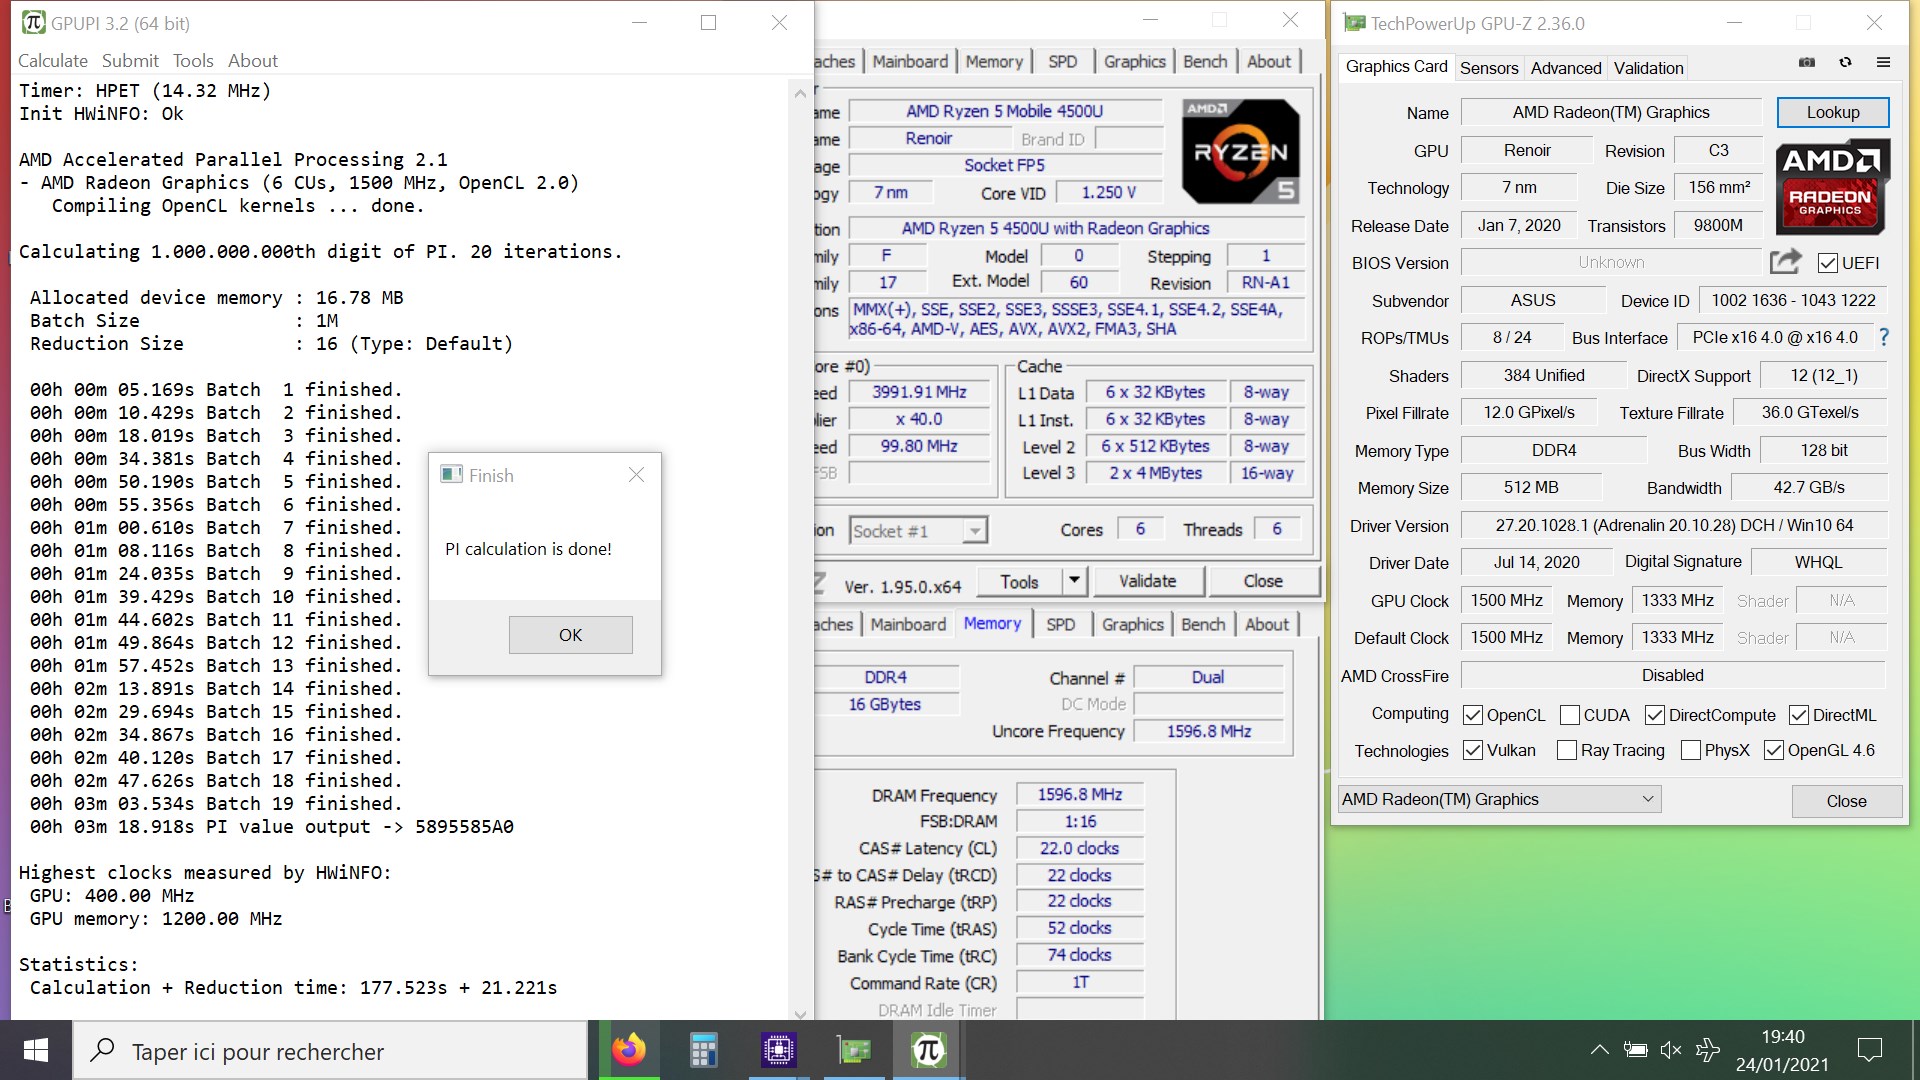Click the Driver Version field in GPU-Z
The image size is (1920, 1080).
pyautogui.click(x=1674, y=525)
